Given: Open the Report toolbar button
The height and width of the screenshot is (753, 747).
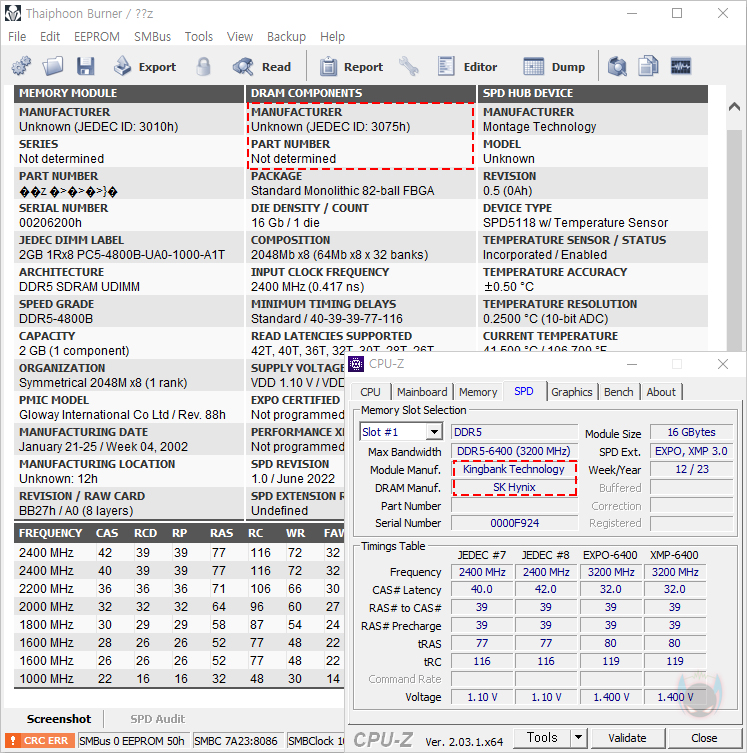Looking at the screenshot, I should 351,66.
